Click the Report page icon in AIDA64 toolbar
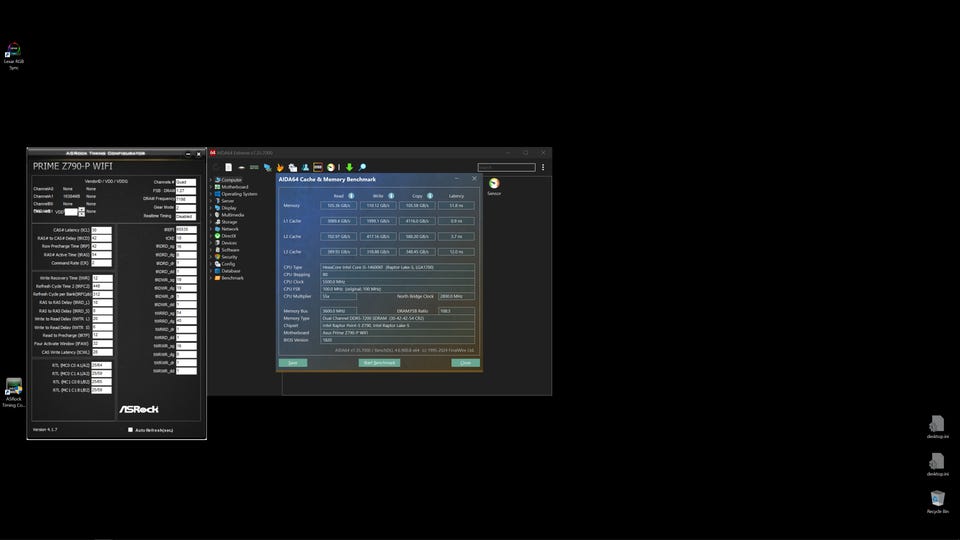Image resolution: width=960 pixels, height=540 pixels. click(228, 167)
